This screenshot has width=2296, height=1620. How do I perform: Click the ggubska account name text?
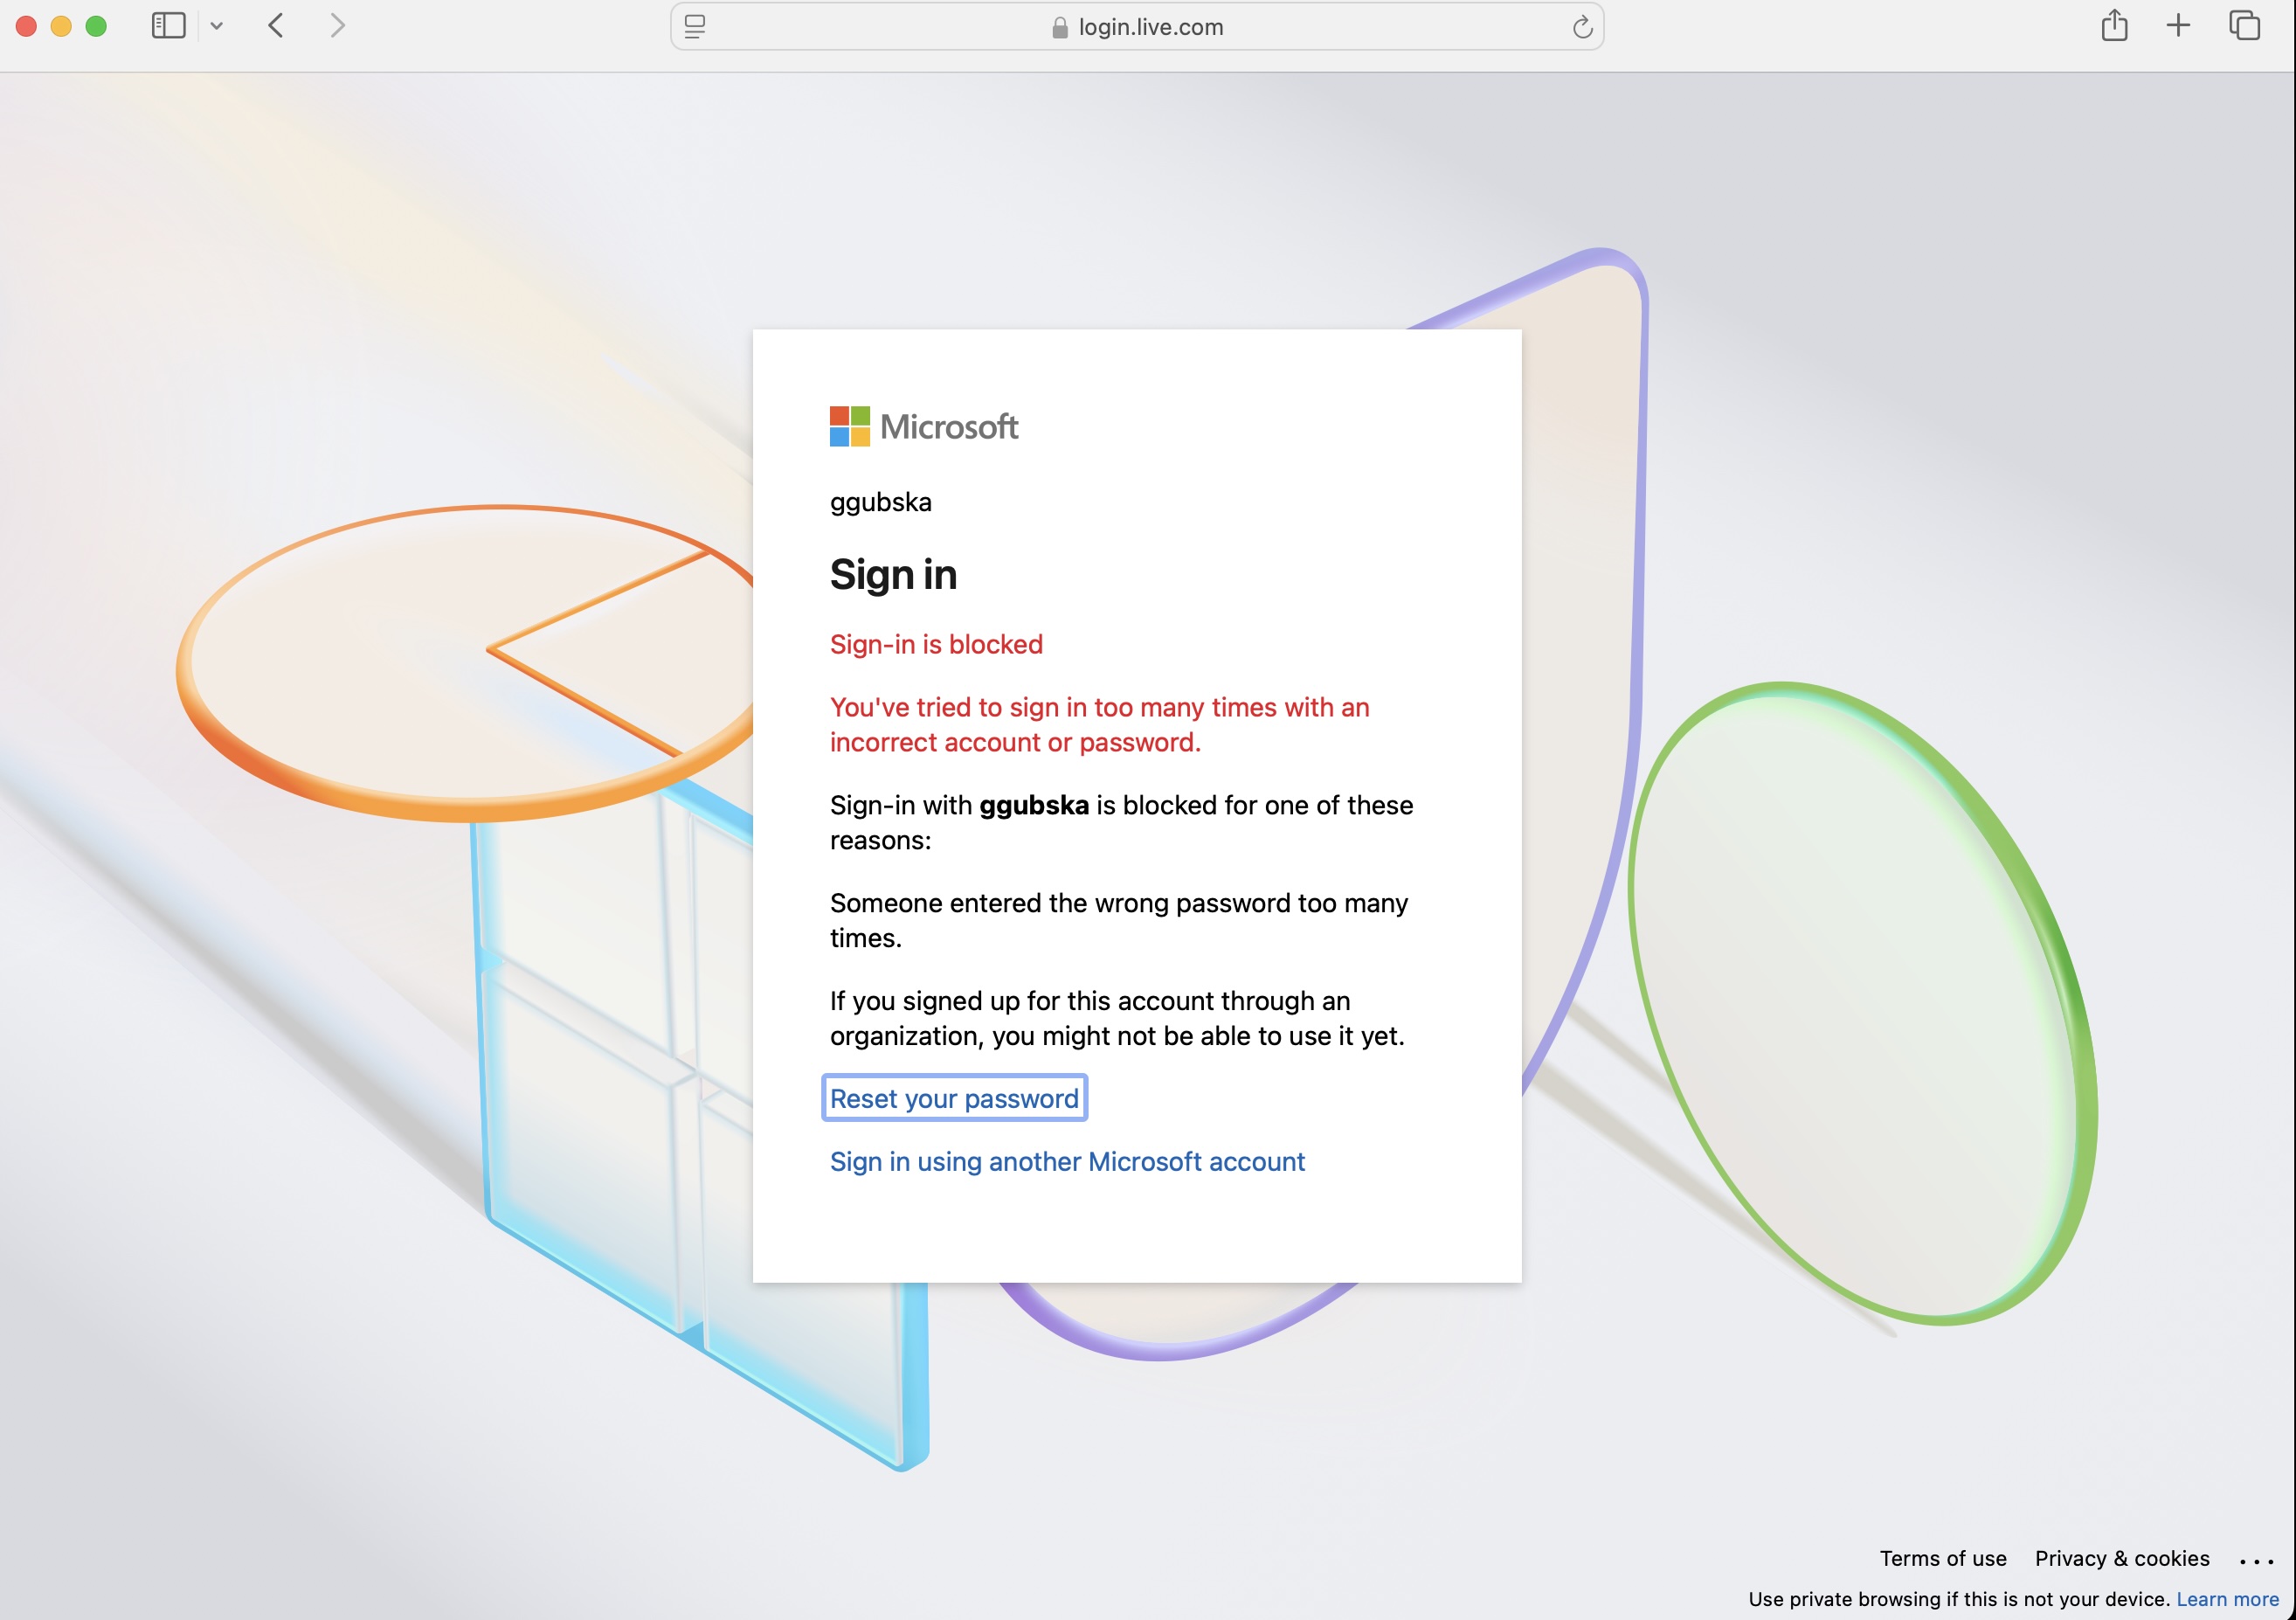click(x=881, y=502)
